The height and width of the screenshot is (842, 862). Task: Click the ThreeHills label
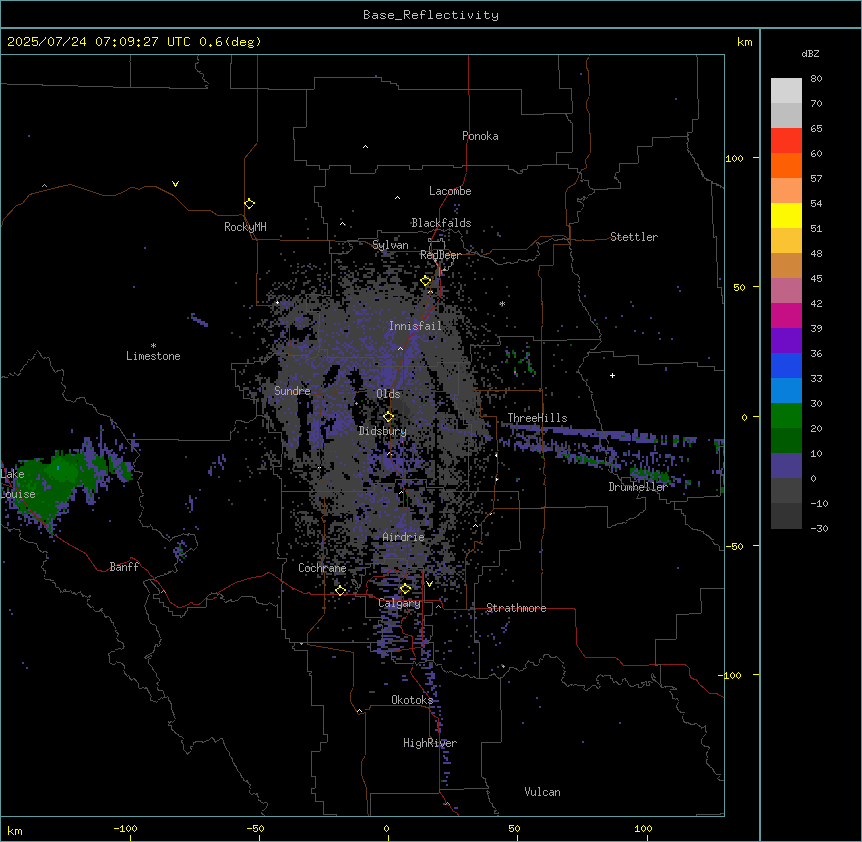click(x=537, y=418)
